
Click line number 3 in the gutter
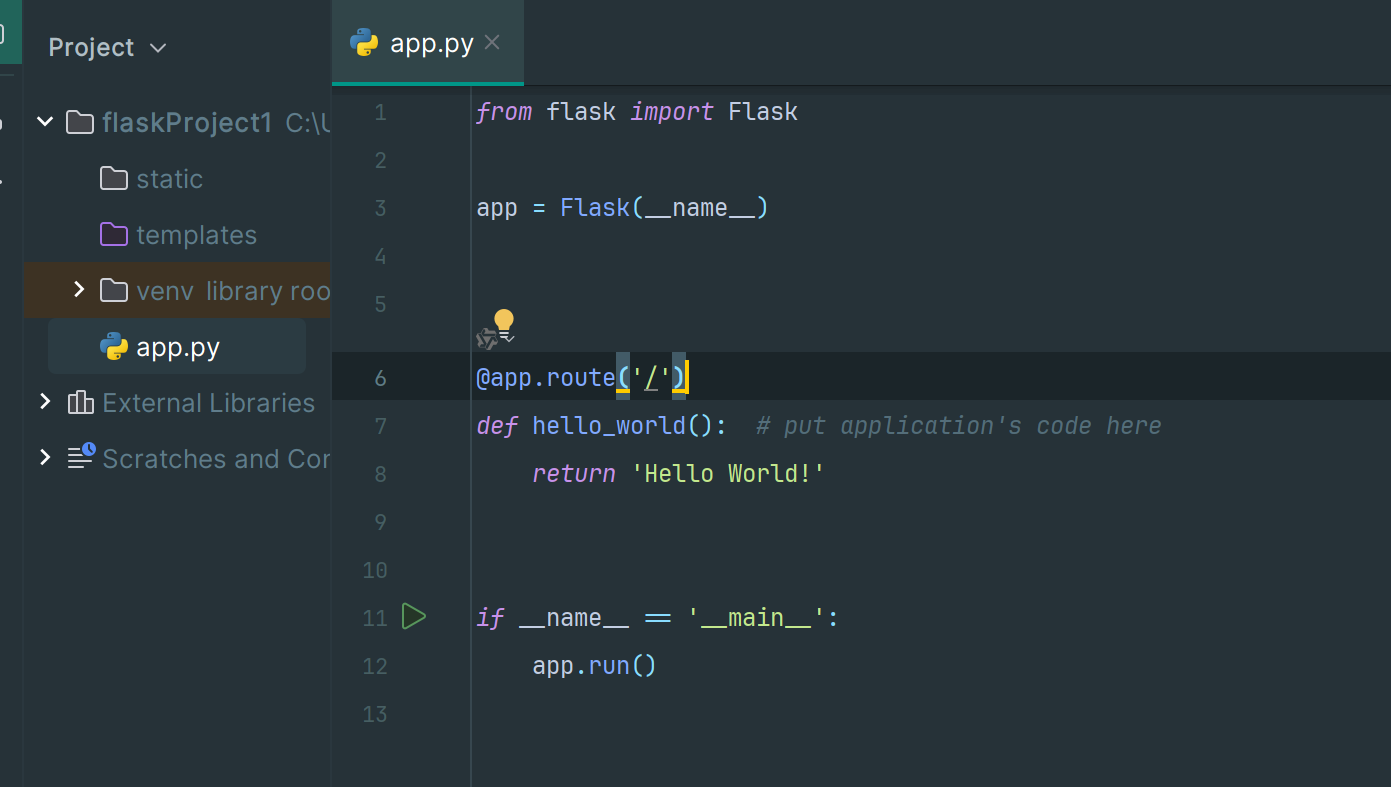point(380,208)
